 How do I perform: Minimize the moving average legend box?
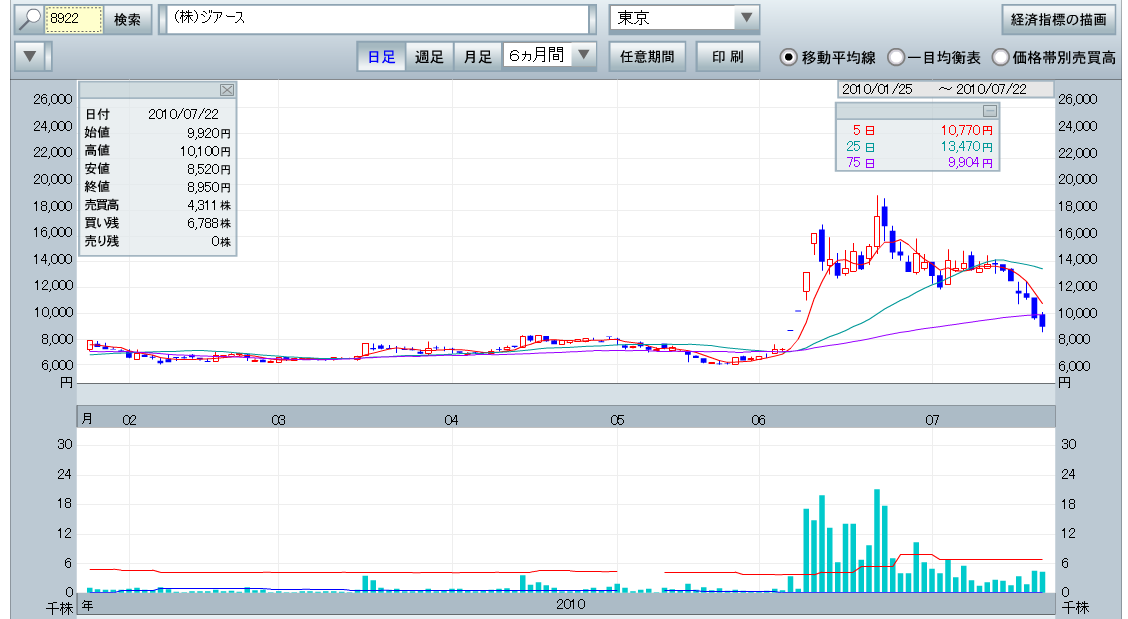989,111
